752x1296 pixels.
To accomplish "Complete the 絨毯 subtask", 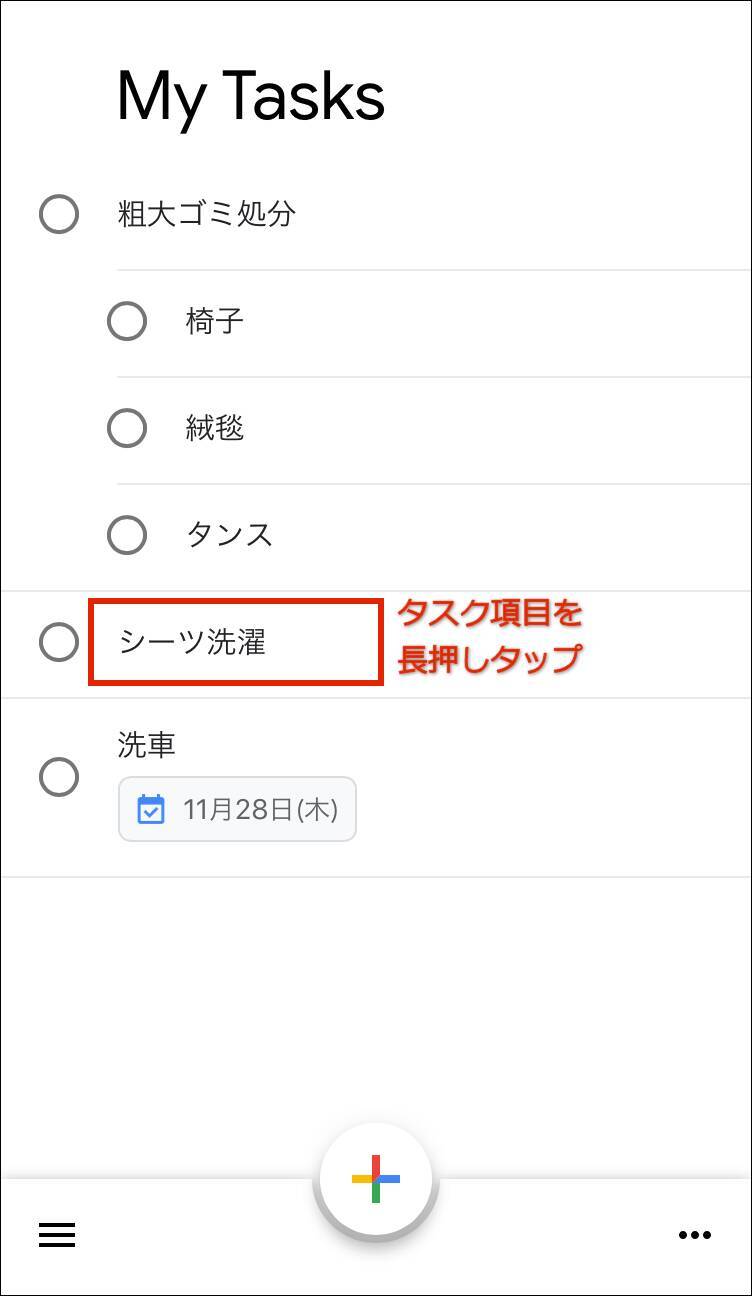I will click(x=127, y=428).
